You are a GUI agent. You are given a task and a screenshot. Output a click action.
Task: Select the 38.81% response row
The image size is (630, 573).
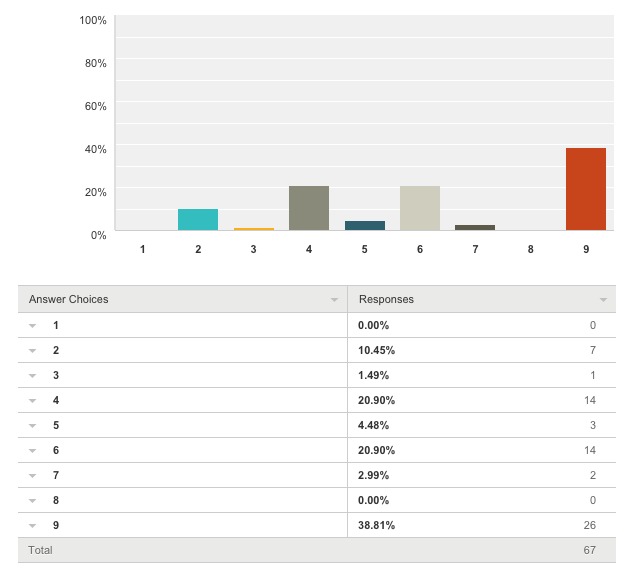tap(377, 526)
